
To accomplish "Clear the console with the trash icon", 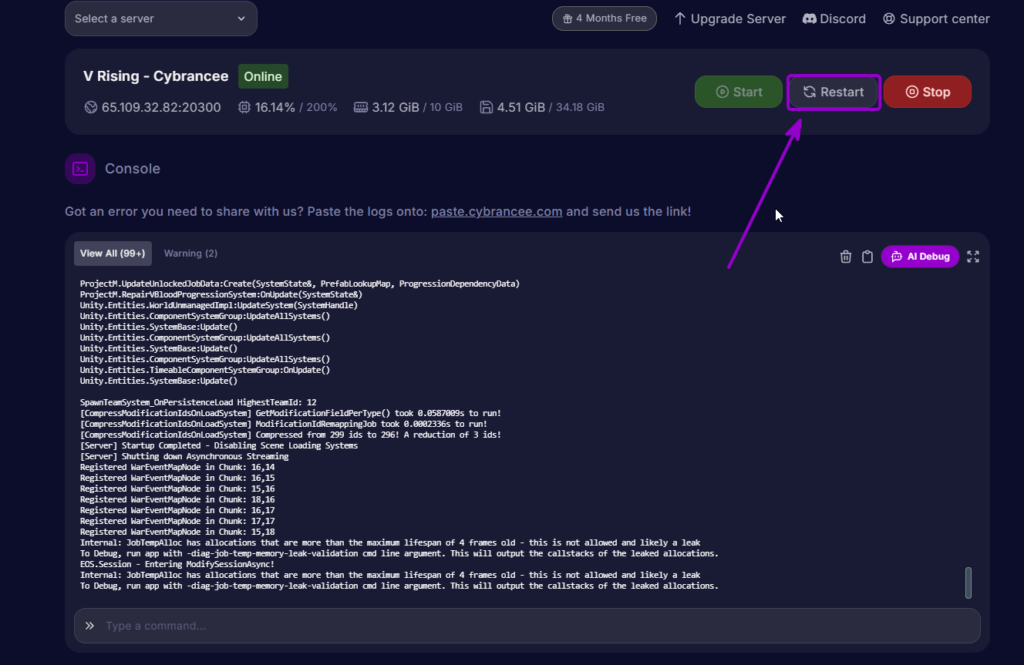I will 845,257.
